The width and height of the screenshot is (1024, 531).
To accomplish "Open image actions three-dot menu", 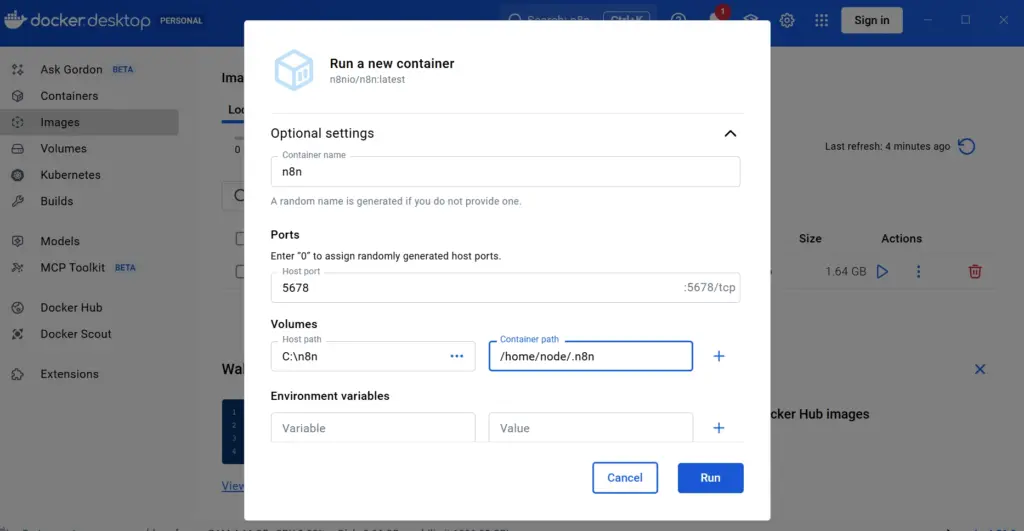I will [918, 271].
